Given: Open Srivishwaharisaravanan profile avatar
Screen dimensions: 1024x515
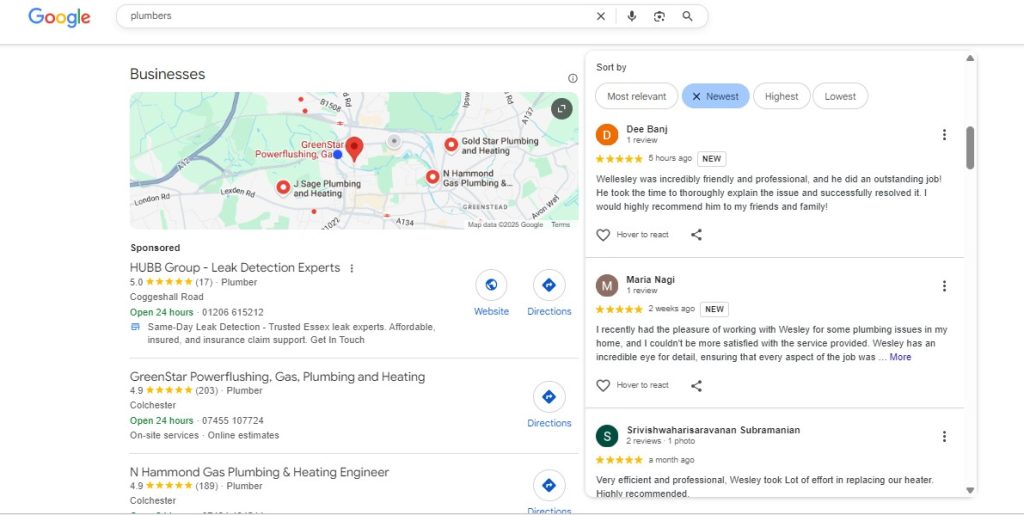Looking at the screenshot, I should tap(607, 436).
